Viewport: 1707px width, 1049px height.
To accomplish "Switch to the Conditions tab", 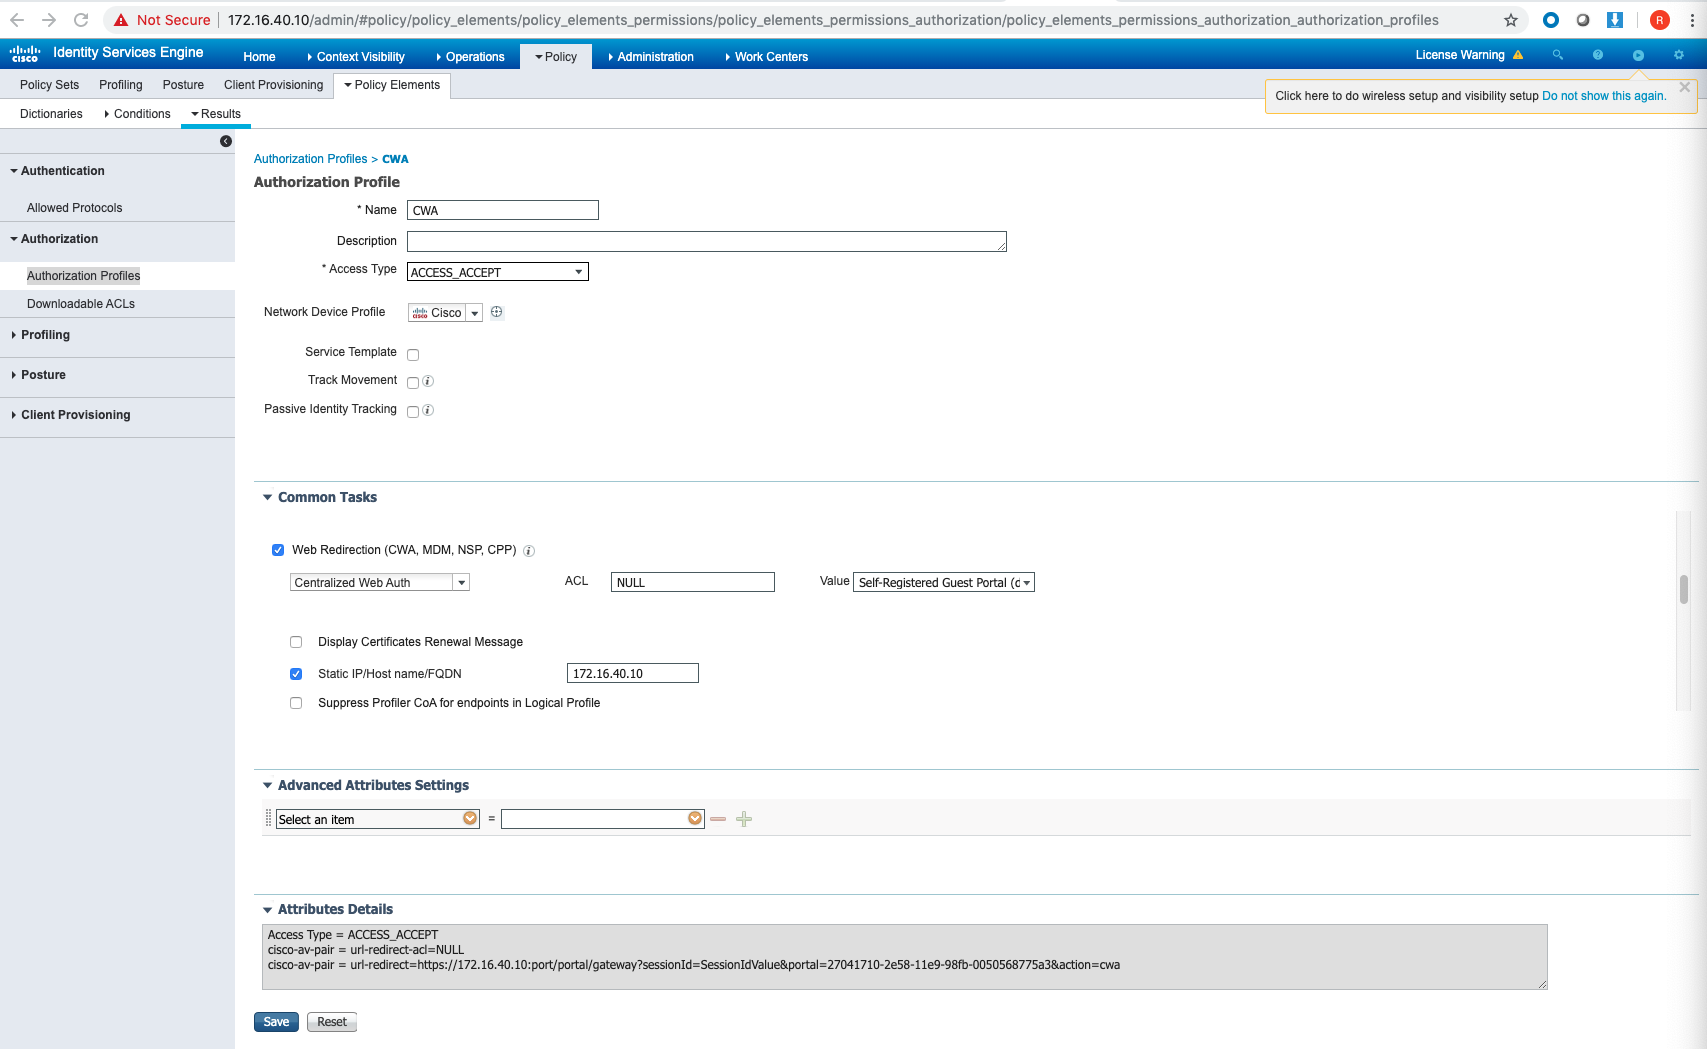I will [141, 113].
